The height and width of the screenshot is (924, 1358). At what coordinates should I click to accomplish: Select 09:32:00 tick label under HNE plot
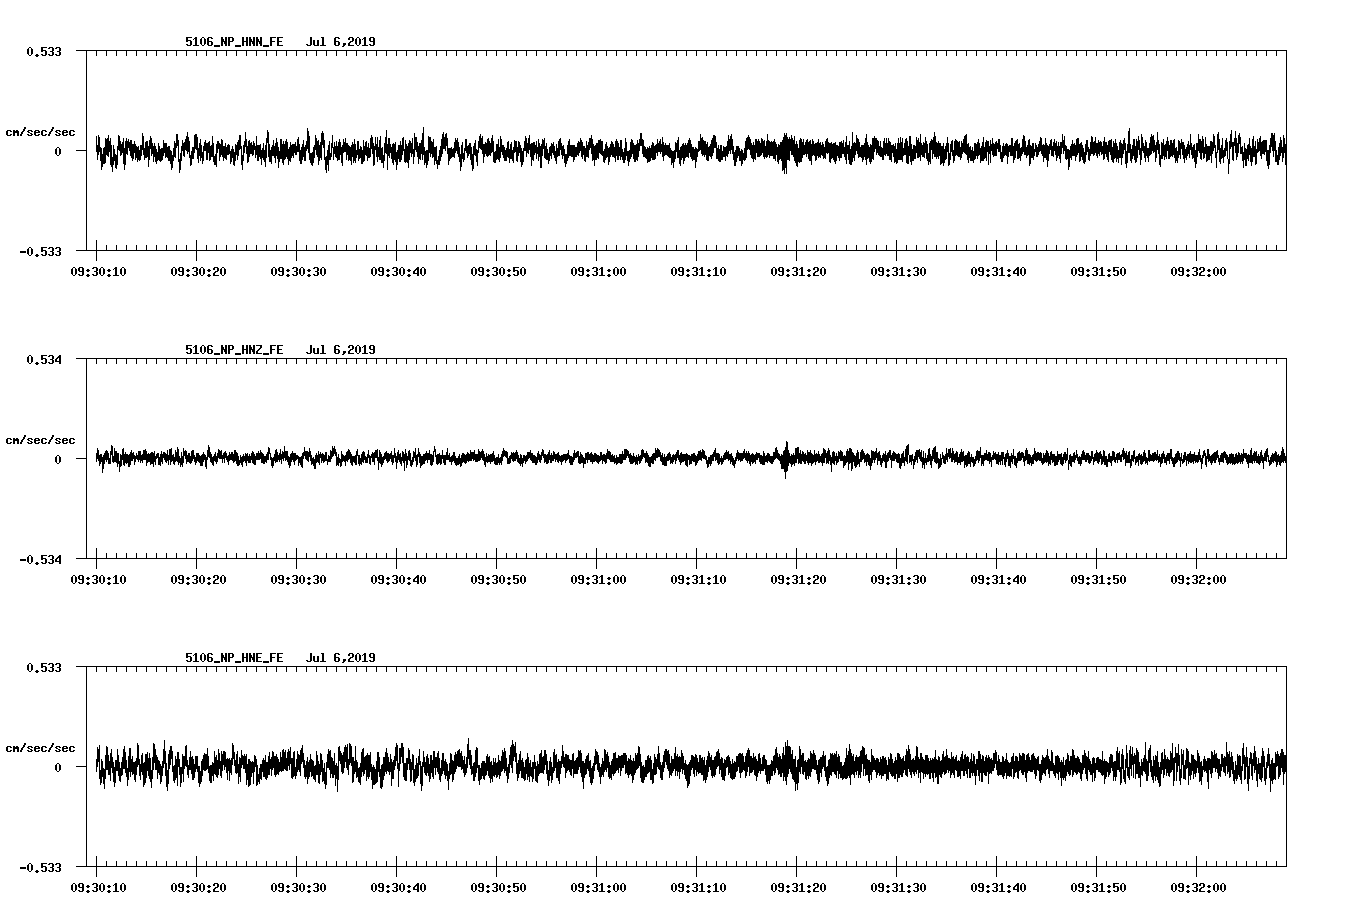pos(1198,888)
